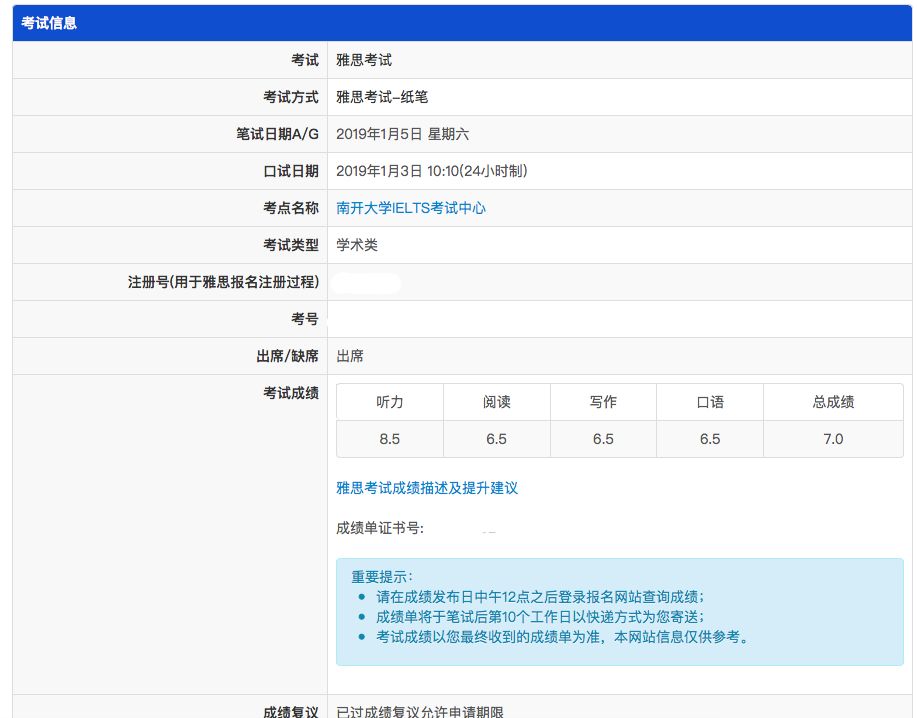
Task: Click the 阅读 column header
Action: pyautogui.click(x=497, y=402)
